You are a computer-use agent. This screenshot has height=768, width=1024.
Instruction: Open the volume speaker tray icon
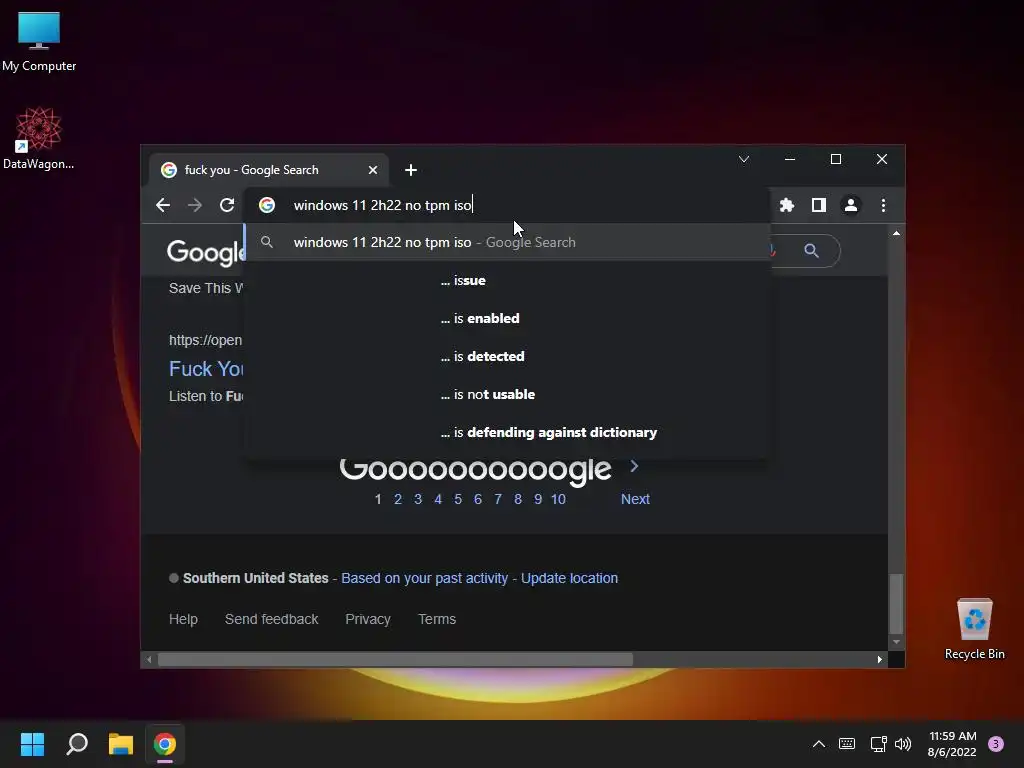pos(903,744)
